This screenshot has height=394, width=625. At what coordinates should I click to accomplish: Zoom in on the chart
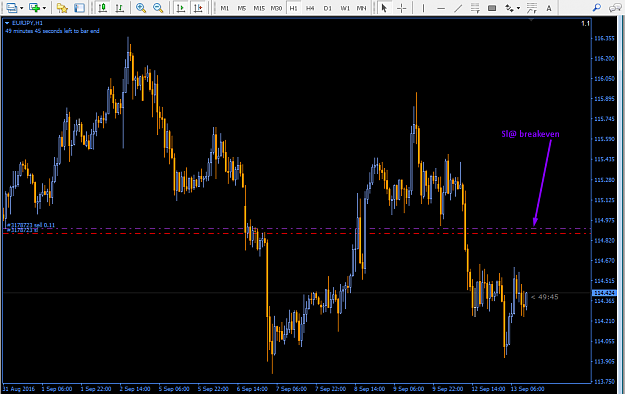point(141,8)
